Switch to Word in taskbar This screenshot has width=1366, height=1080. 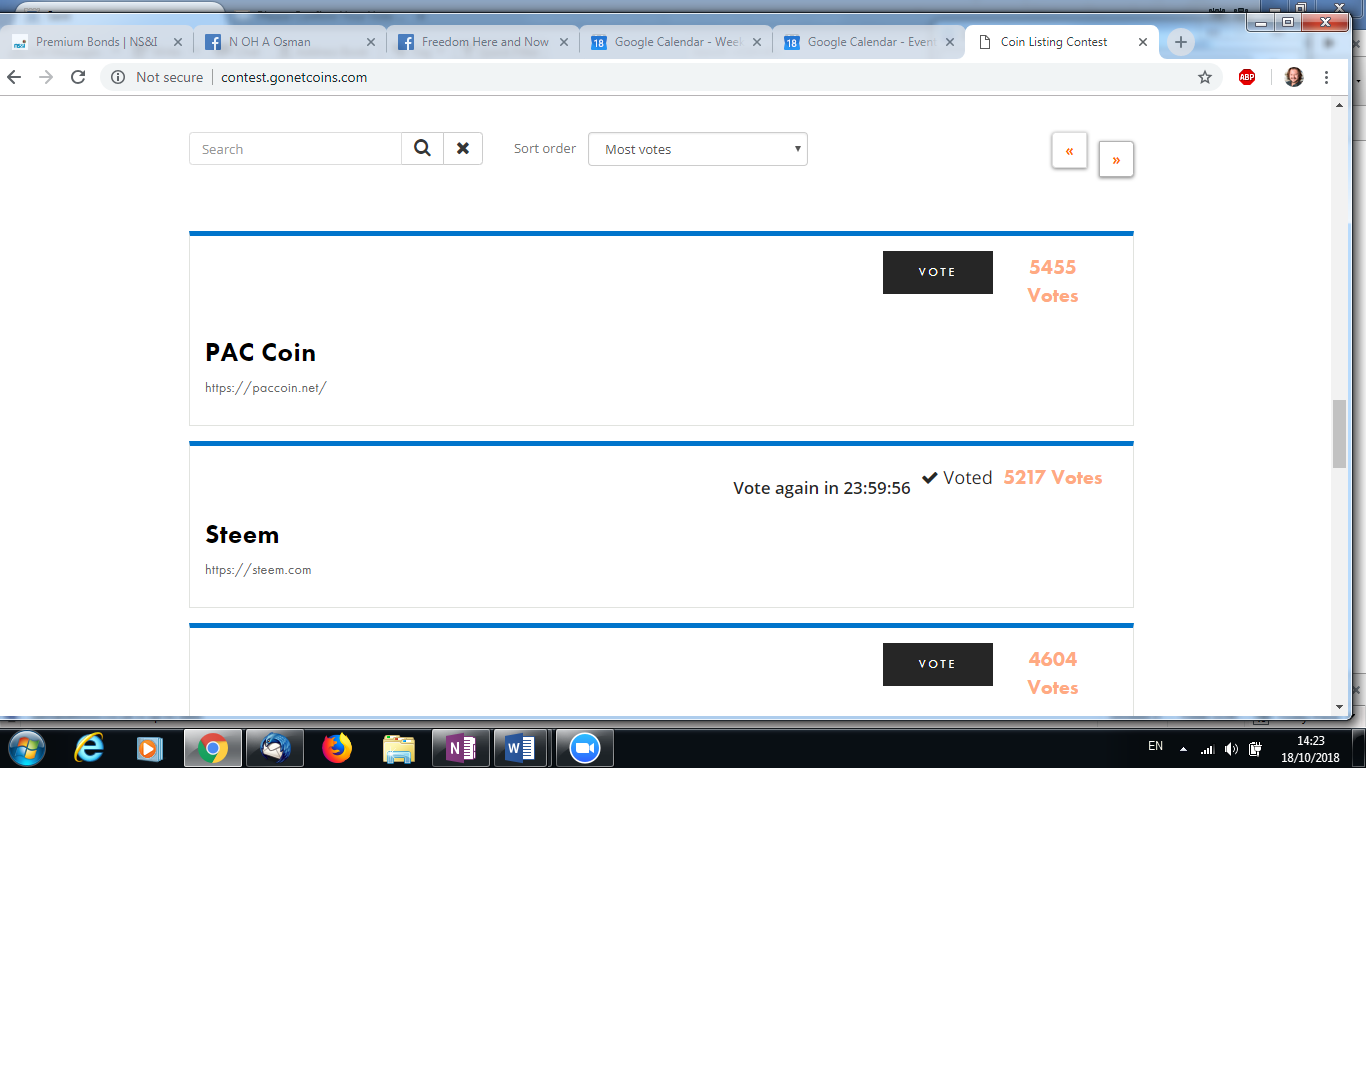pyautogui.click(x=521, y=748)
